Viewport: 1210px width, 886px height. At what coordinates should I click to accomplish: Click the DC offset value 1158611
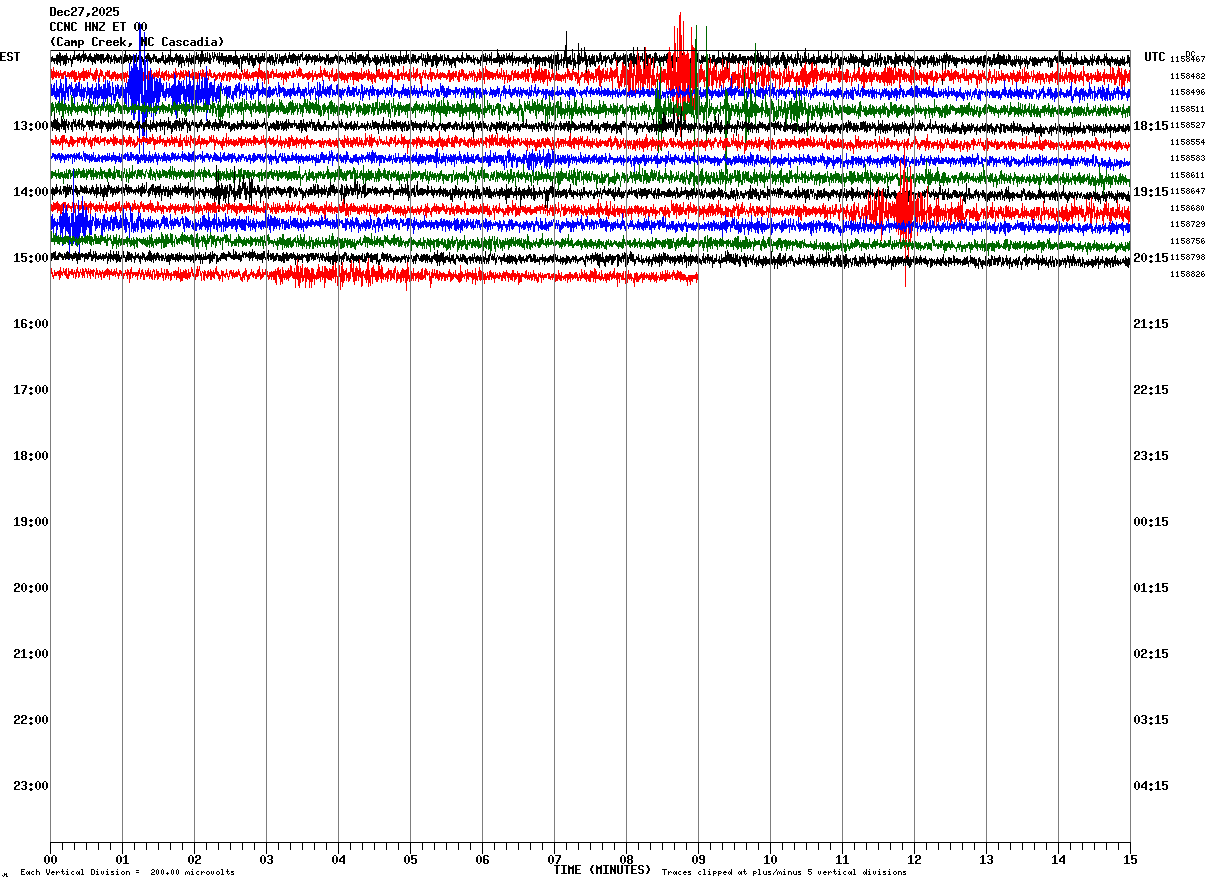tap(1188, 175)
